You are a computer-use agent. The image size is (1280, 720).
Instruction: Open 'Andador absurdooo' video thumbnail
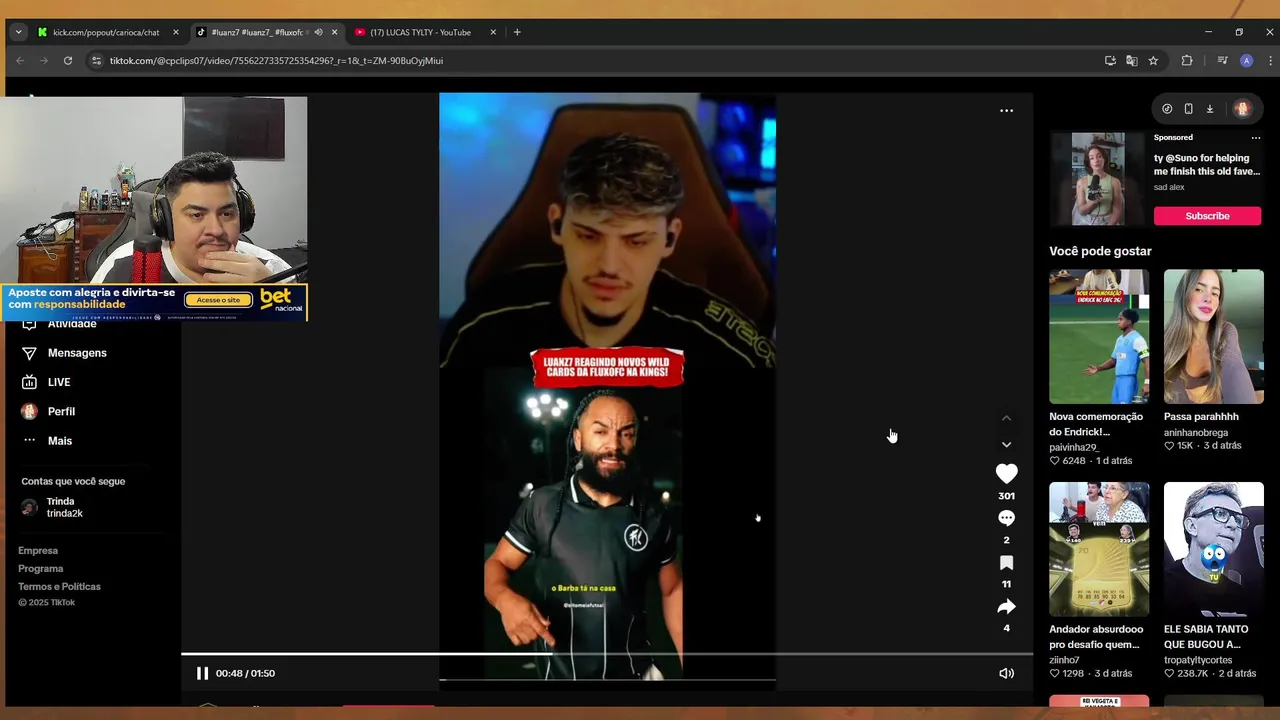(x=1099, y=549)
